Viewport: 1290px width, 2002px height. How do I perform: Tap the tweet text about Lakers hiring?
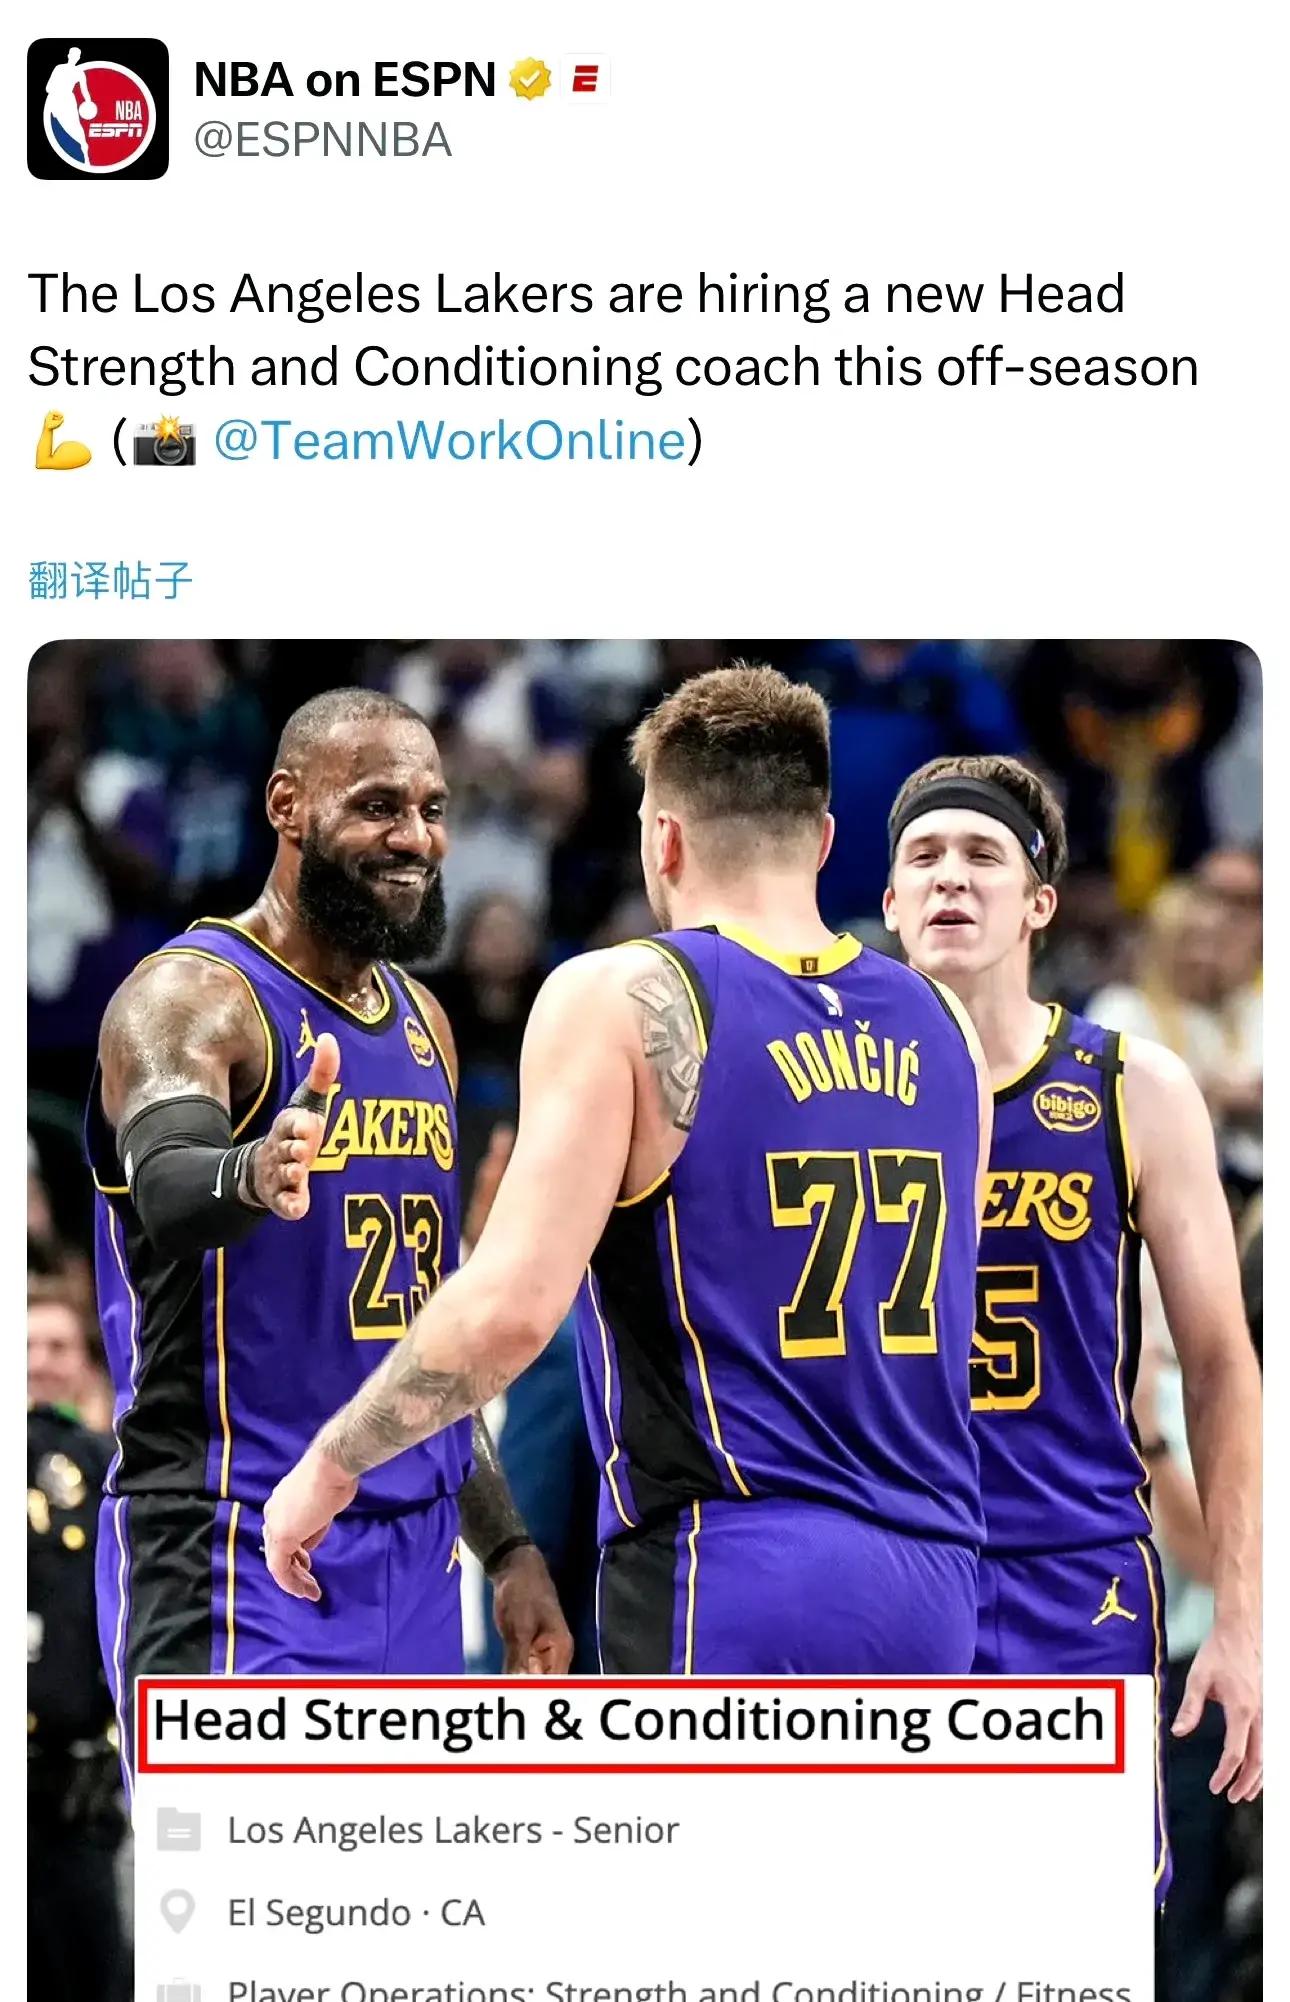click(613, 367)
